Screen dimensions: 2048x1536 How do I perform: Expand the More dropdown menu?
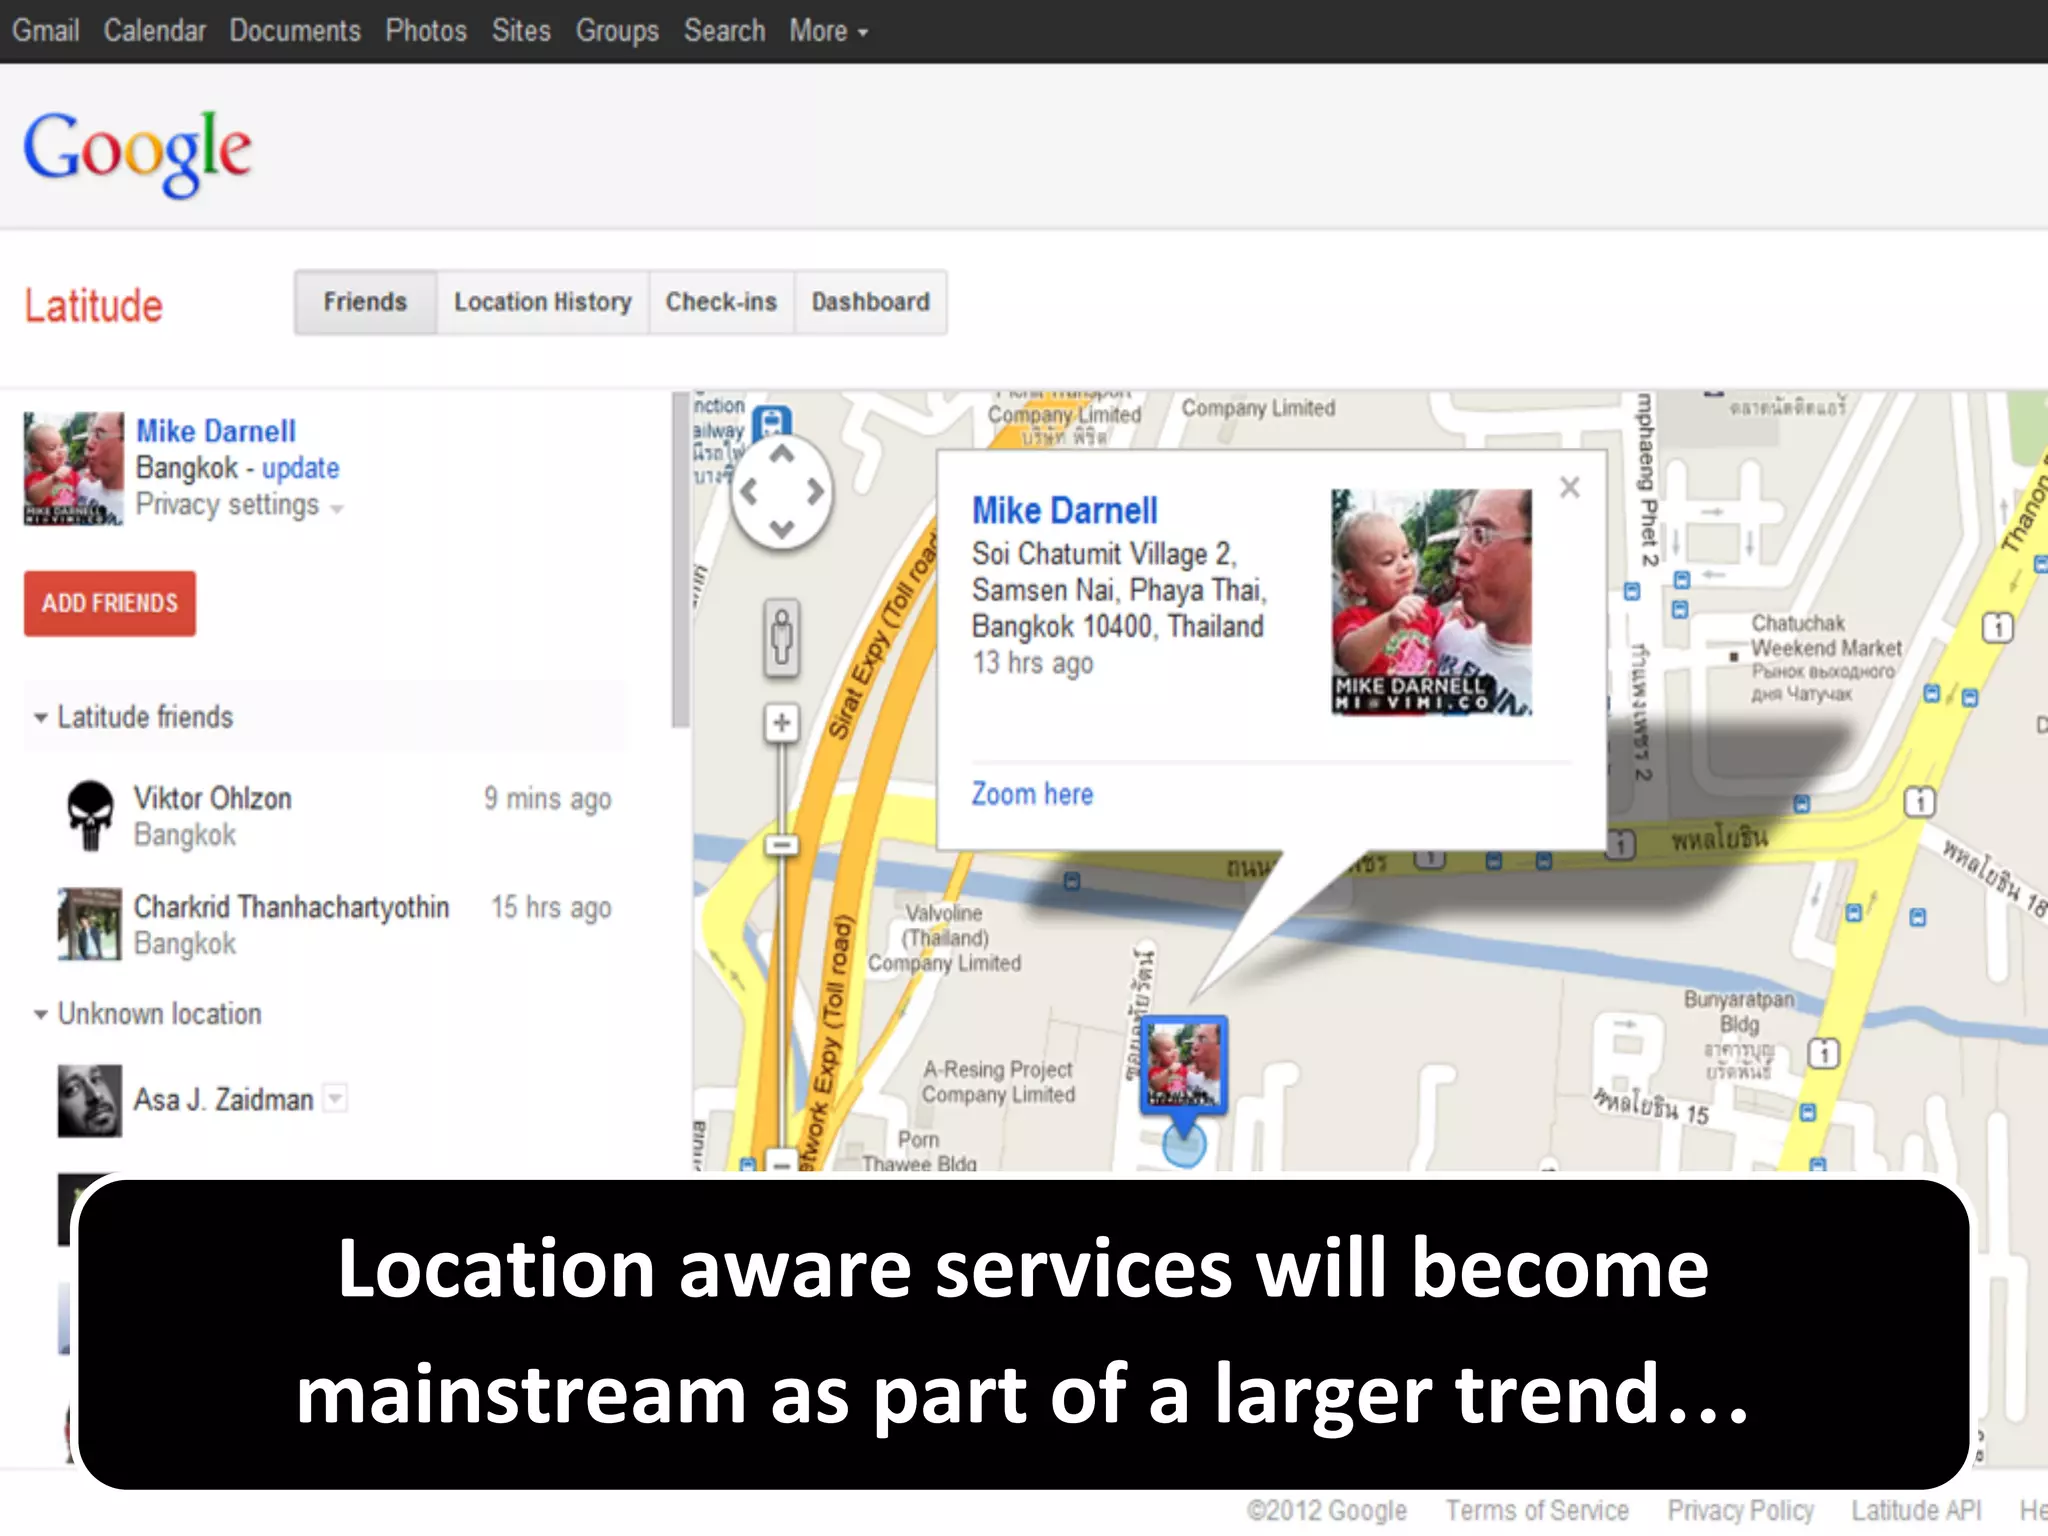pyautogui.click(x=828, y=31)
